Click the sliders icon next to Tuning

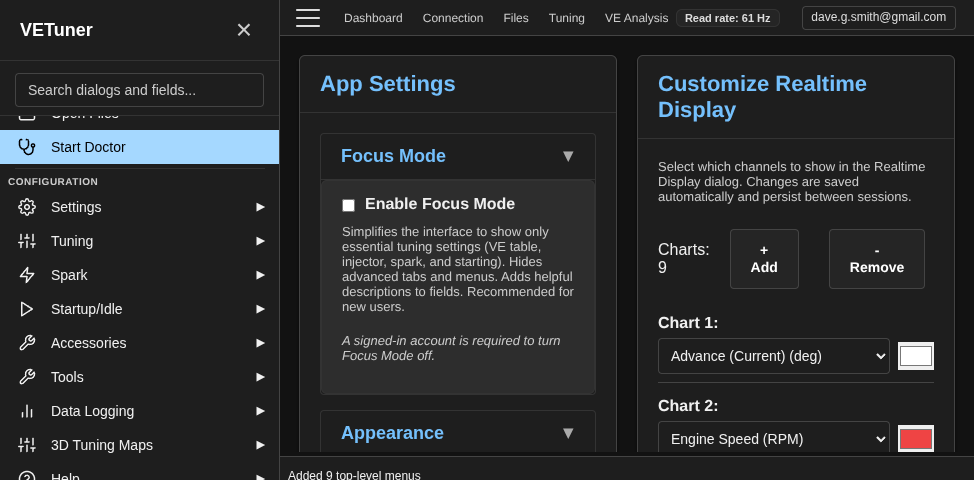point(27,241)
